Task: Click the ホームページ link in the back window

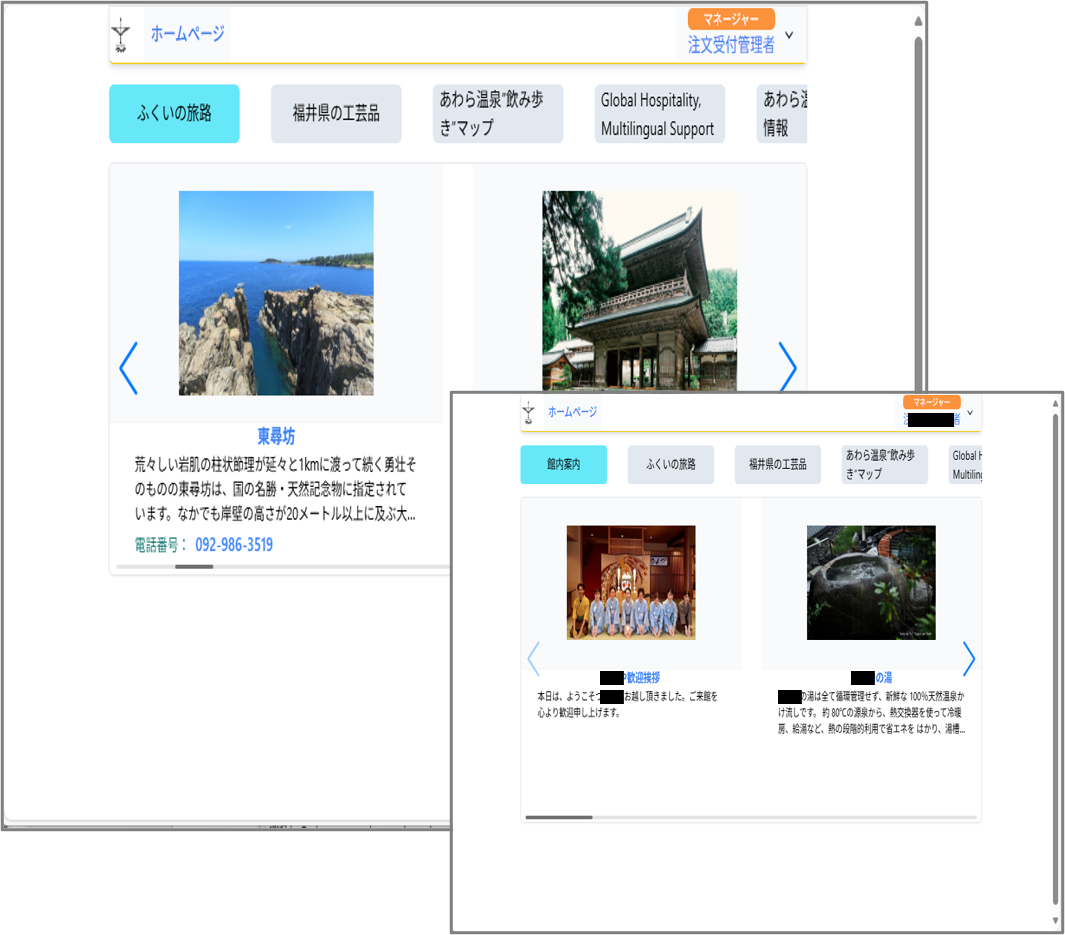Action: pyautogui.click(x=187, y=34)
